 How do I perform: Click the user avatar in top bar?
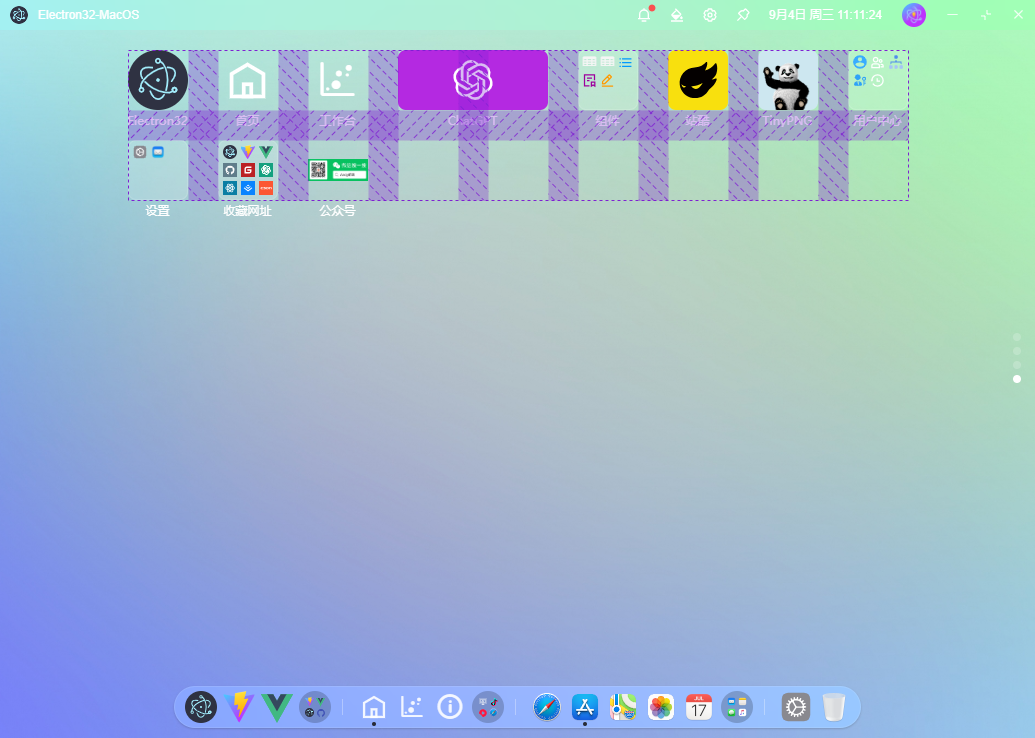click(x=913, y=15)
